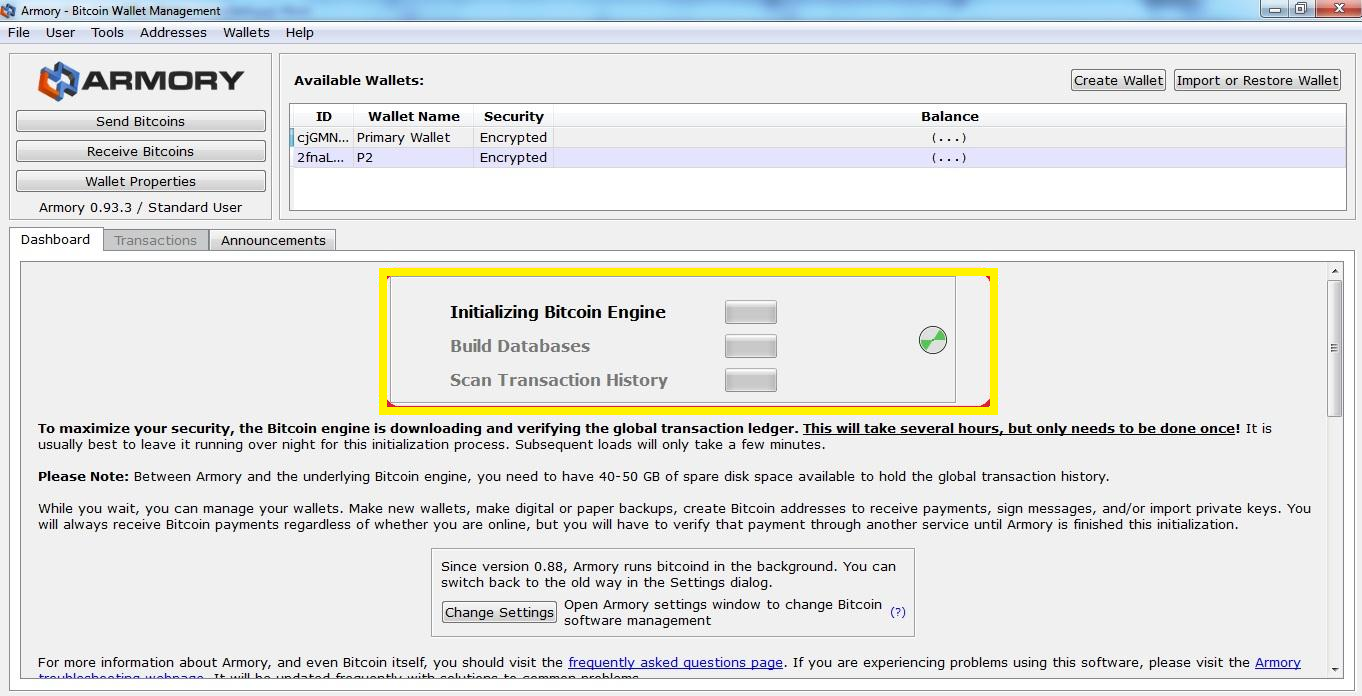
Task: Open Wallet Properties
Action: (x=141, y=181)
